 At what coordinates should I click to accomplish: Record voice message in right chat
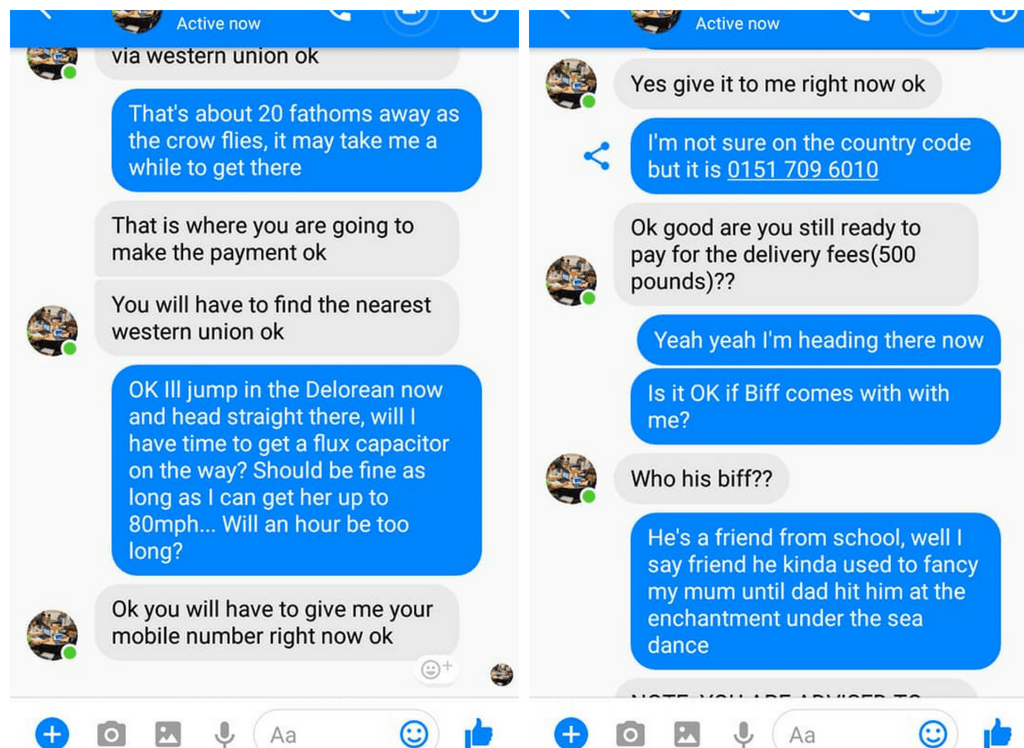pos(744,734)
